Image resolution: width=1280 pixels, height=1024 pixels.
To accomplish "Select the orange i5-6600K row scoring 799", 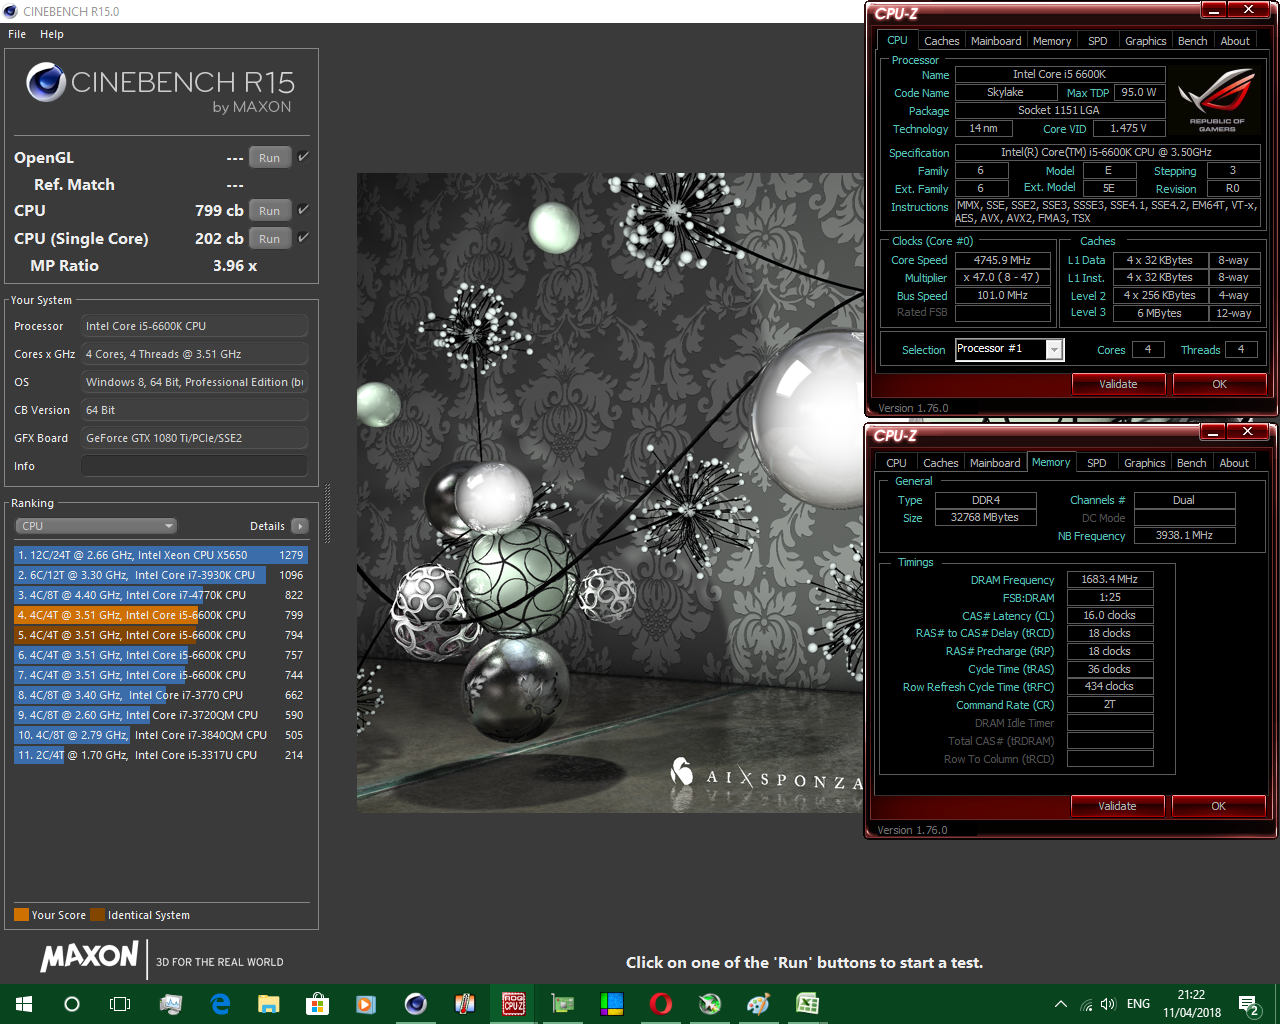I will tap(160, 615).
